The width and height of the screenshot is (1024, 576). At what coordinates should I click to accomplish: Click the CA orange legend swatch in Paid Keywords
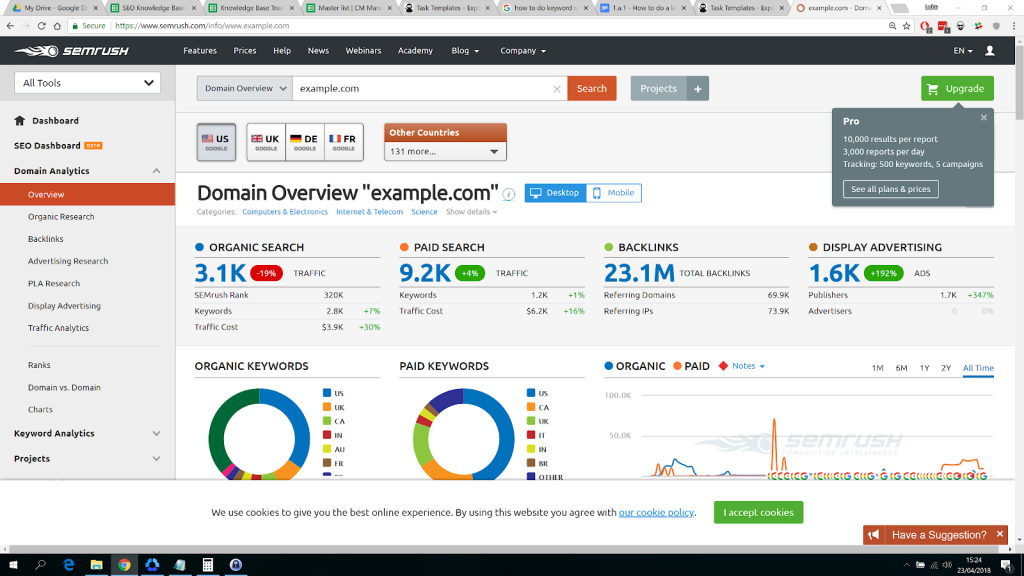pos(532,408)
